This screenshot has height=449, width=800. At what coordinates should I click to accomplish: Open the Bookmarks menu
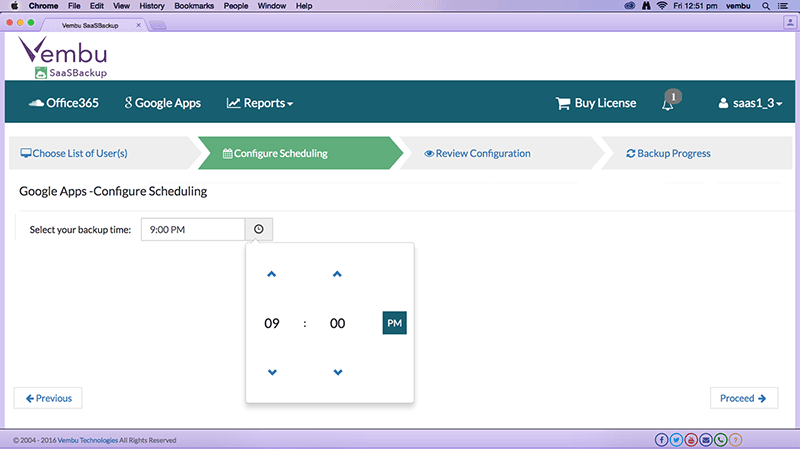[194, 6]
